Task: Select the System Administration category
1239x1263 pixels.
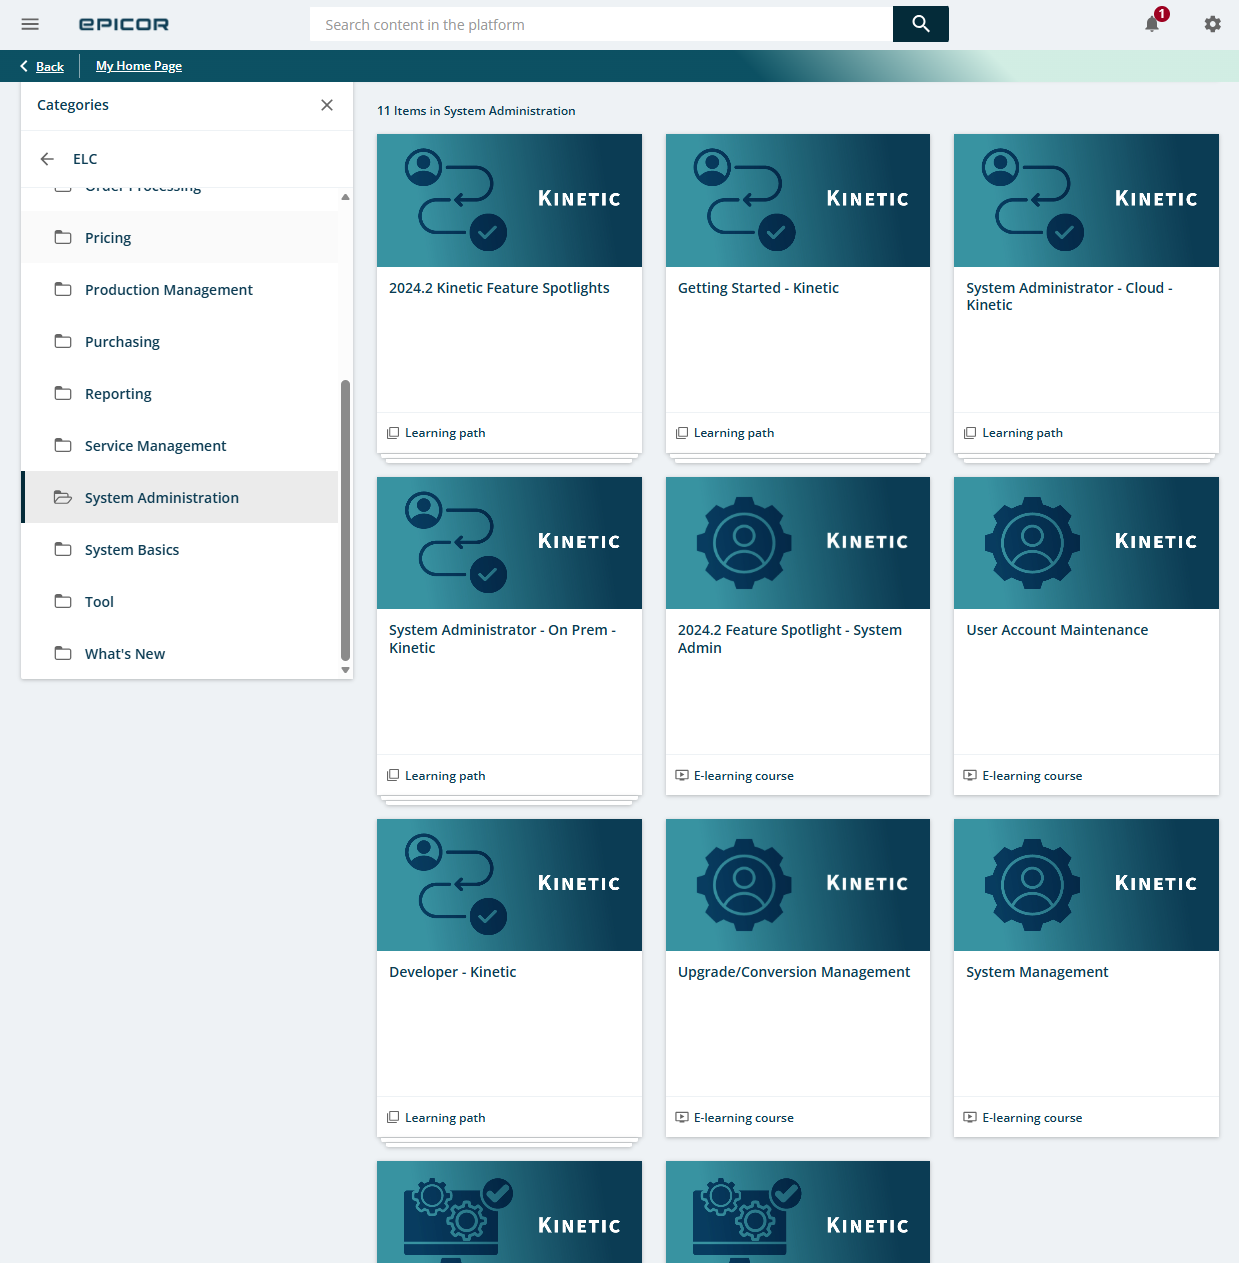Action: pyautogui.click(x=180, y=498)
